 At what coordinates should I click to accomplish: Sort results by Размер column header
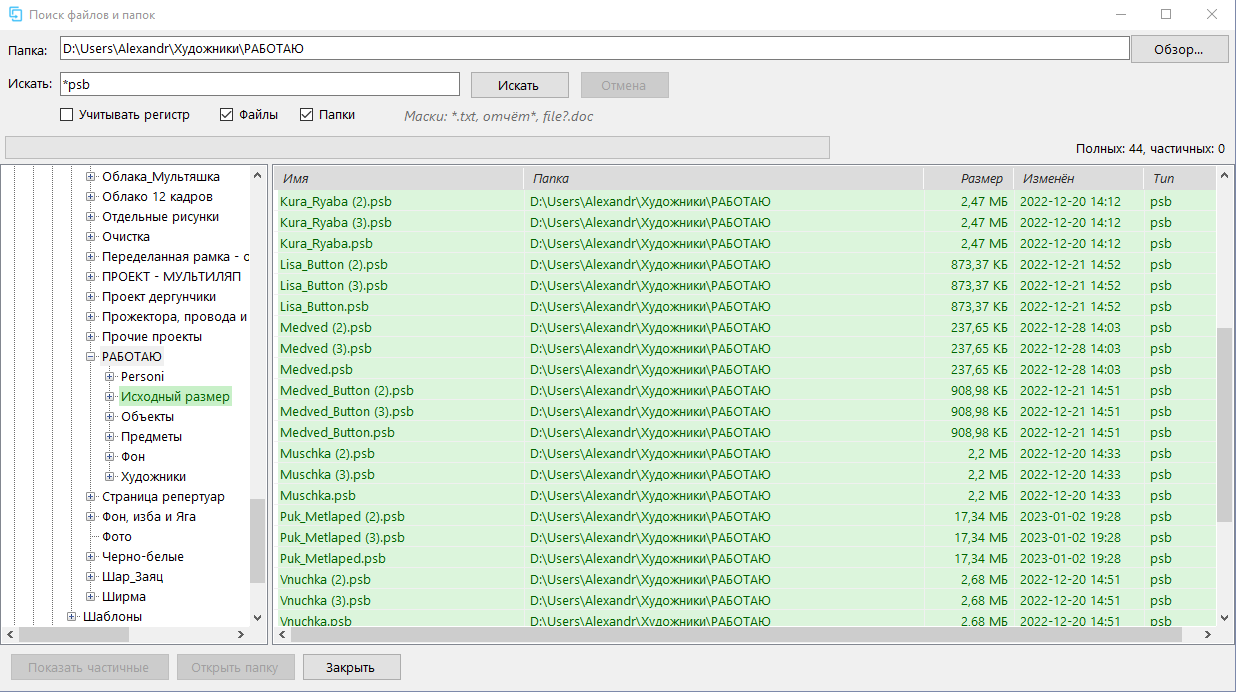(x=968, y=178)
